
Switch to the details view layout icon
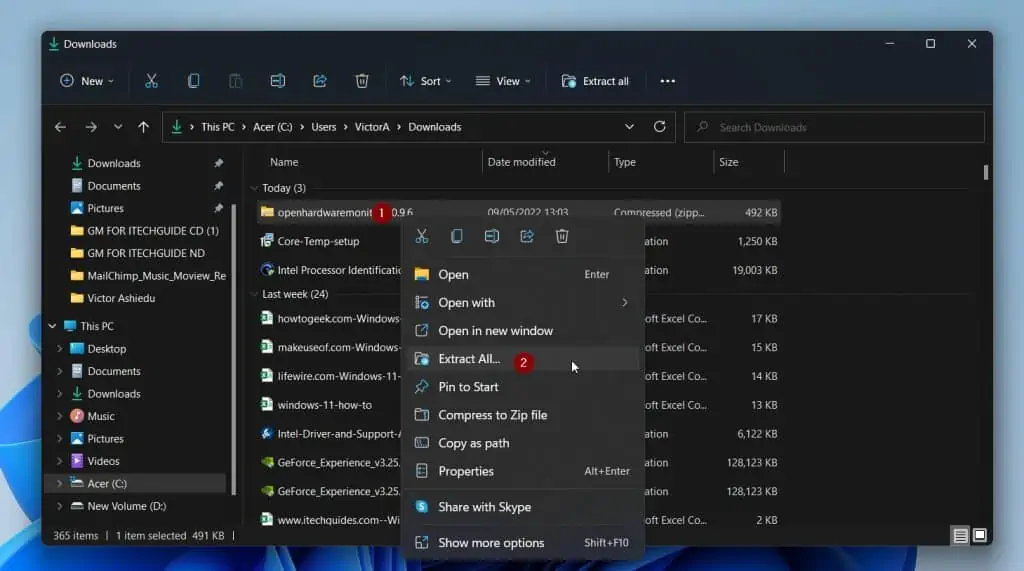tap(960, 536)
